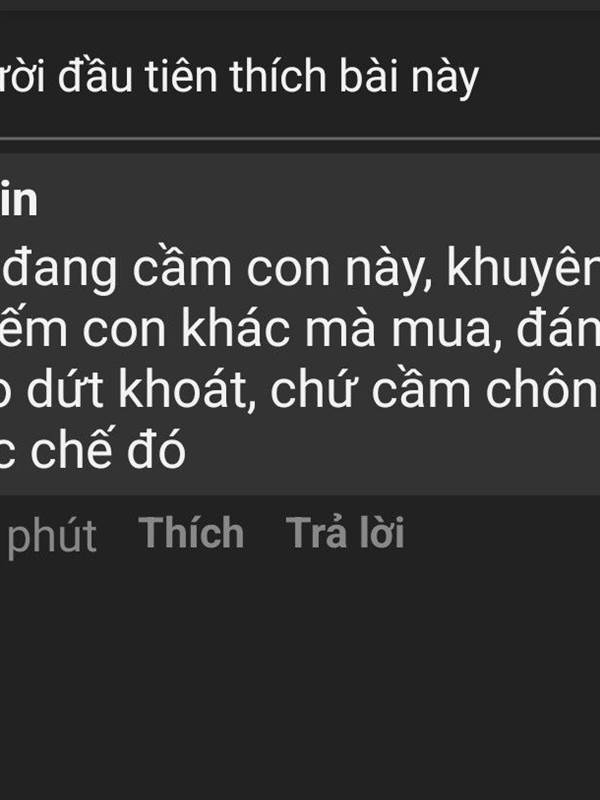Click the words 'bài này' in the likes summary
Image resolution: width=600 pixels, height=800 pixels.
[409, 79]
